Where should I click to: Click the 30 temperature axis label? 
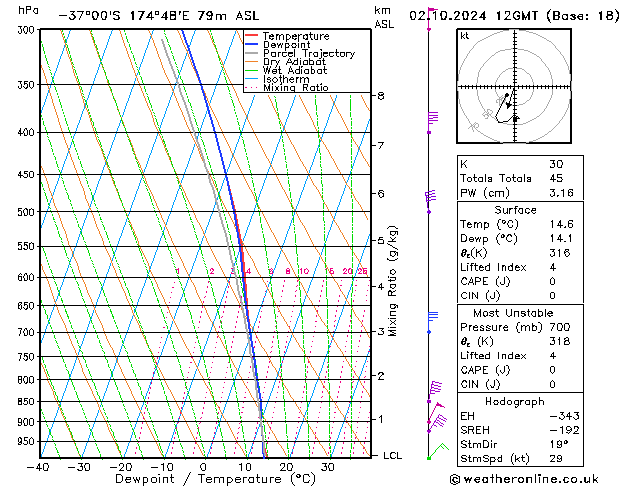(x=327, y=467)
